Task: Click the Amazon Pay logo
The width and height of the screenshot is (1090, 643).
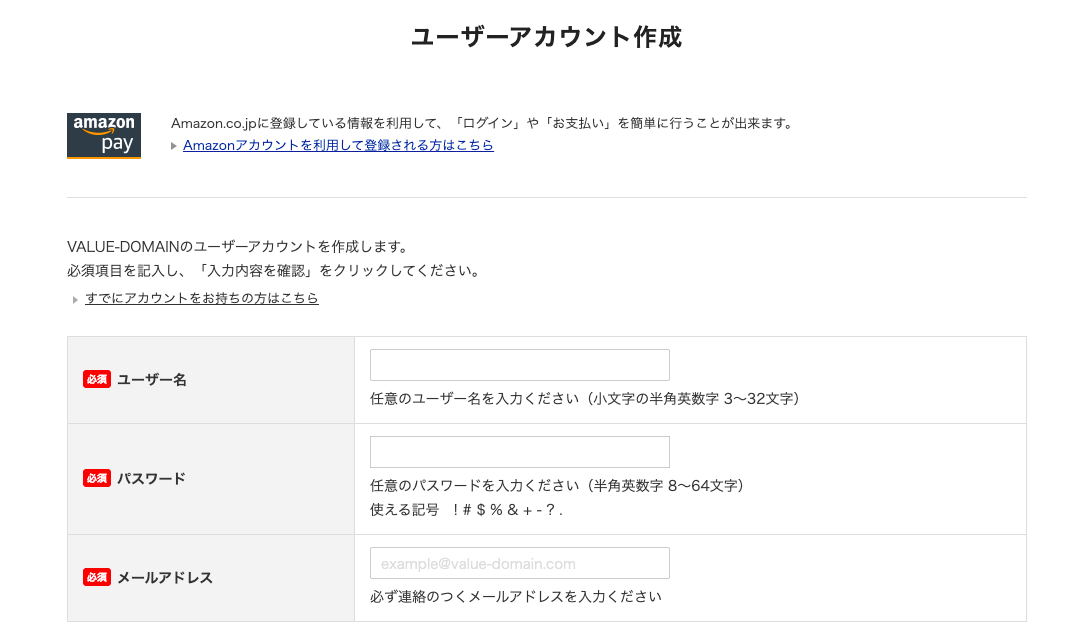Action: pos(104,135)
